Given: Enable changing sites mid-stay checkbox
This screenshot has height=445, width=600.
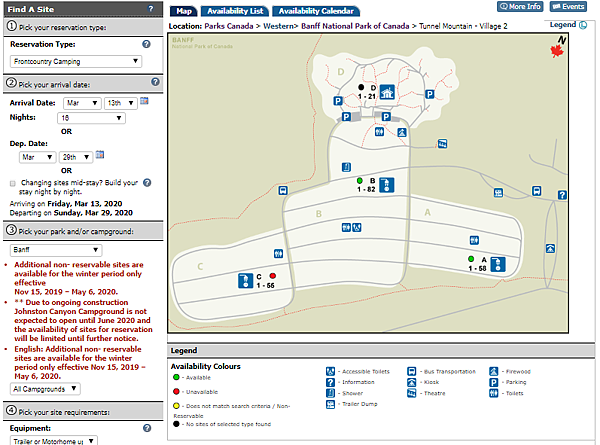Looking at the screenshot, I should [x=13, y=183].
